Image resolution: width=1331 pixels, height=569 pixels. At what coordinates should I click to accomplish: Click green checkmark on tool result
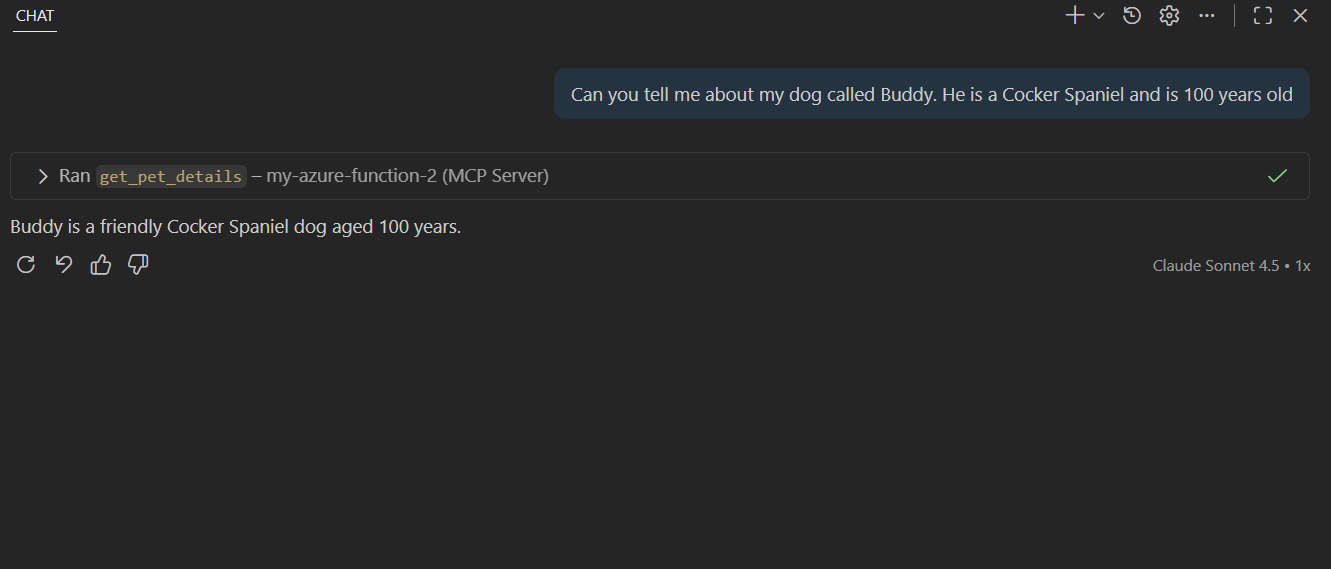pyautogui.click(x=1277, y=176)
